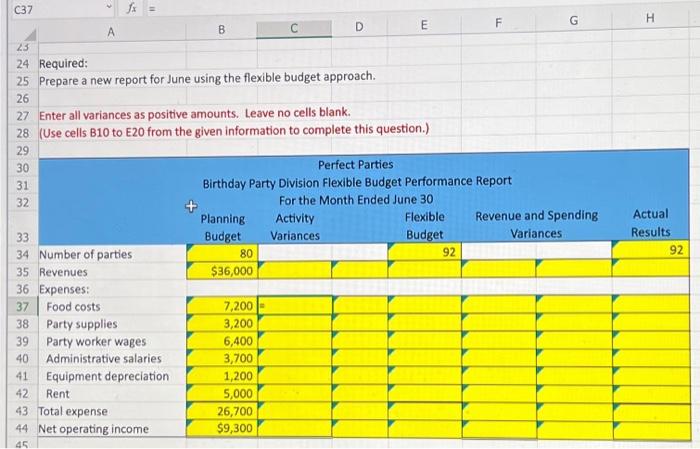Select planning budget cell $36,000
The width and height of the screenshot is (700, 449).
(x=222, y=271)
